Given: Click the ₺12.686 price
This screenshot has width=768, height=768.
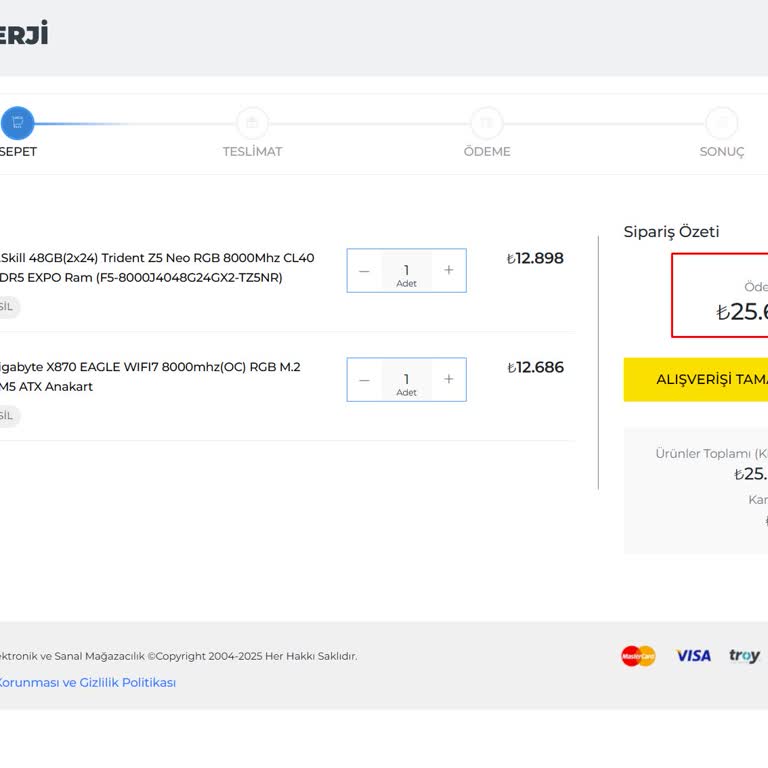Looking at the screenshot, I should click(x=535, y=367).
